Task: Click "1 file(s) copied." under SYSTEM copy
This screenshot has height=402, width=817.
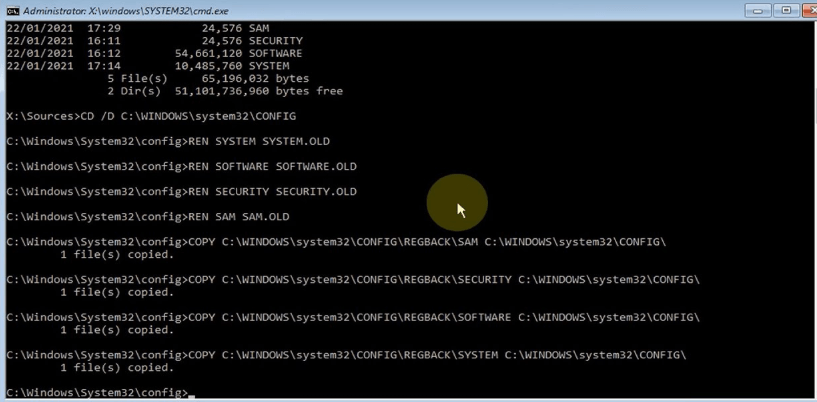Action: click(x=117, y=368)
